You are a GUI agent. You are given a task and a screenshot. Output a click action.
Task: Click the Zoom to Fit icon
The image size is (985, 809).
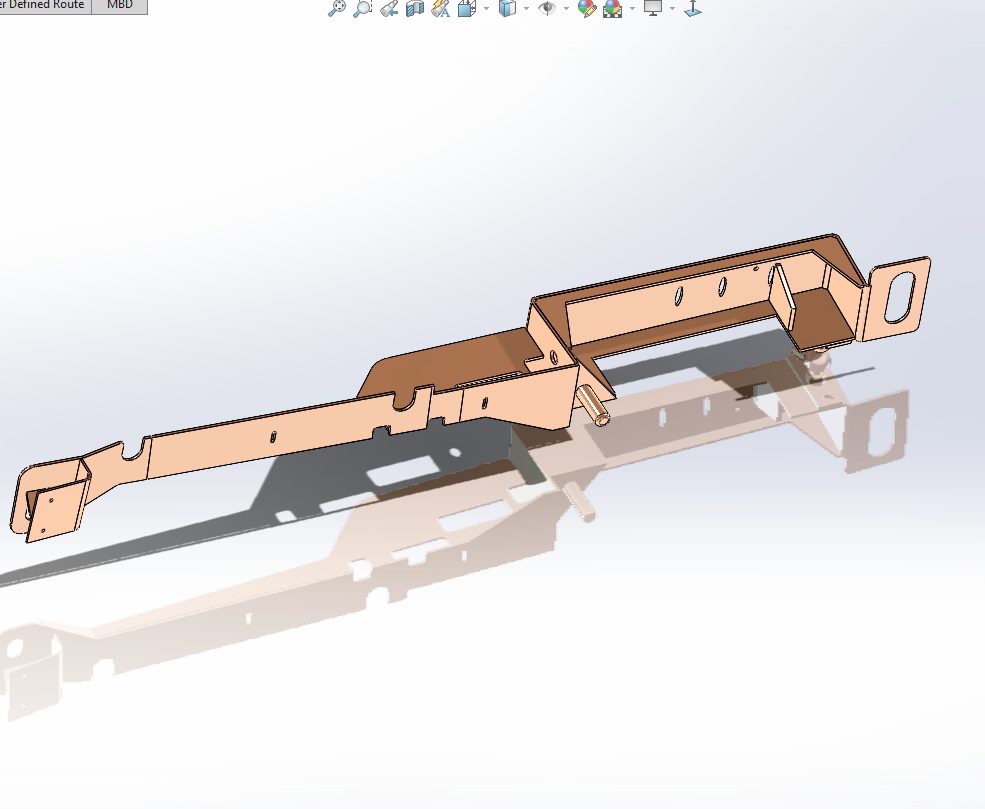coord(337,8)
